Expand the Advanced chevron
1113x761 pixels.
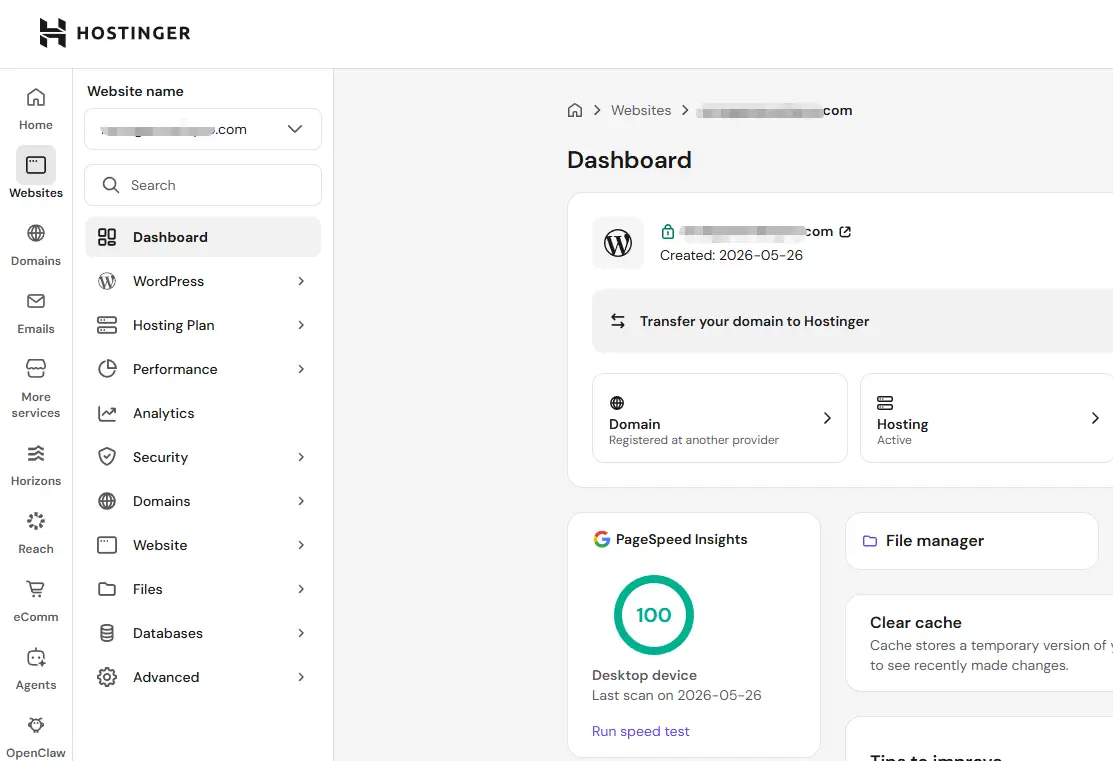301,677
